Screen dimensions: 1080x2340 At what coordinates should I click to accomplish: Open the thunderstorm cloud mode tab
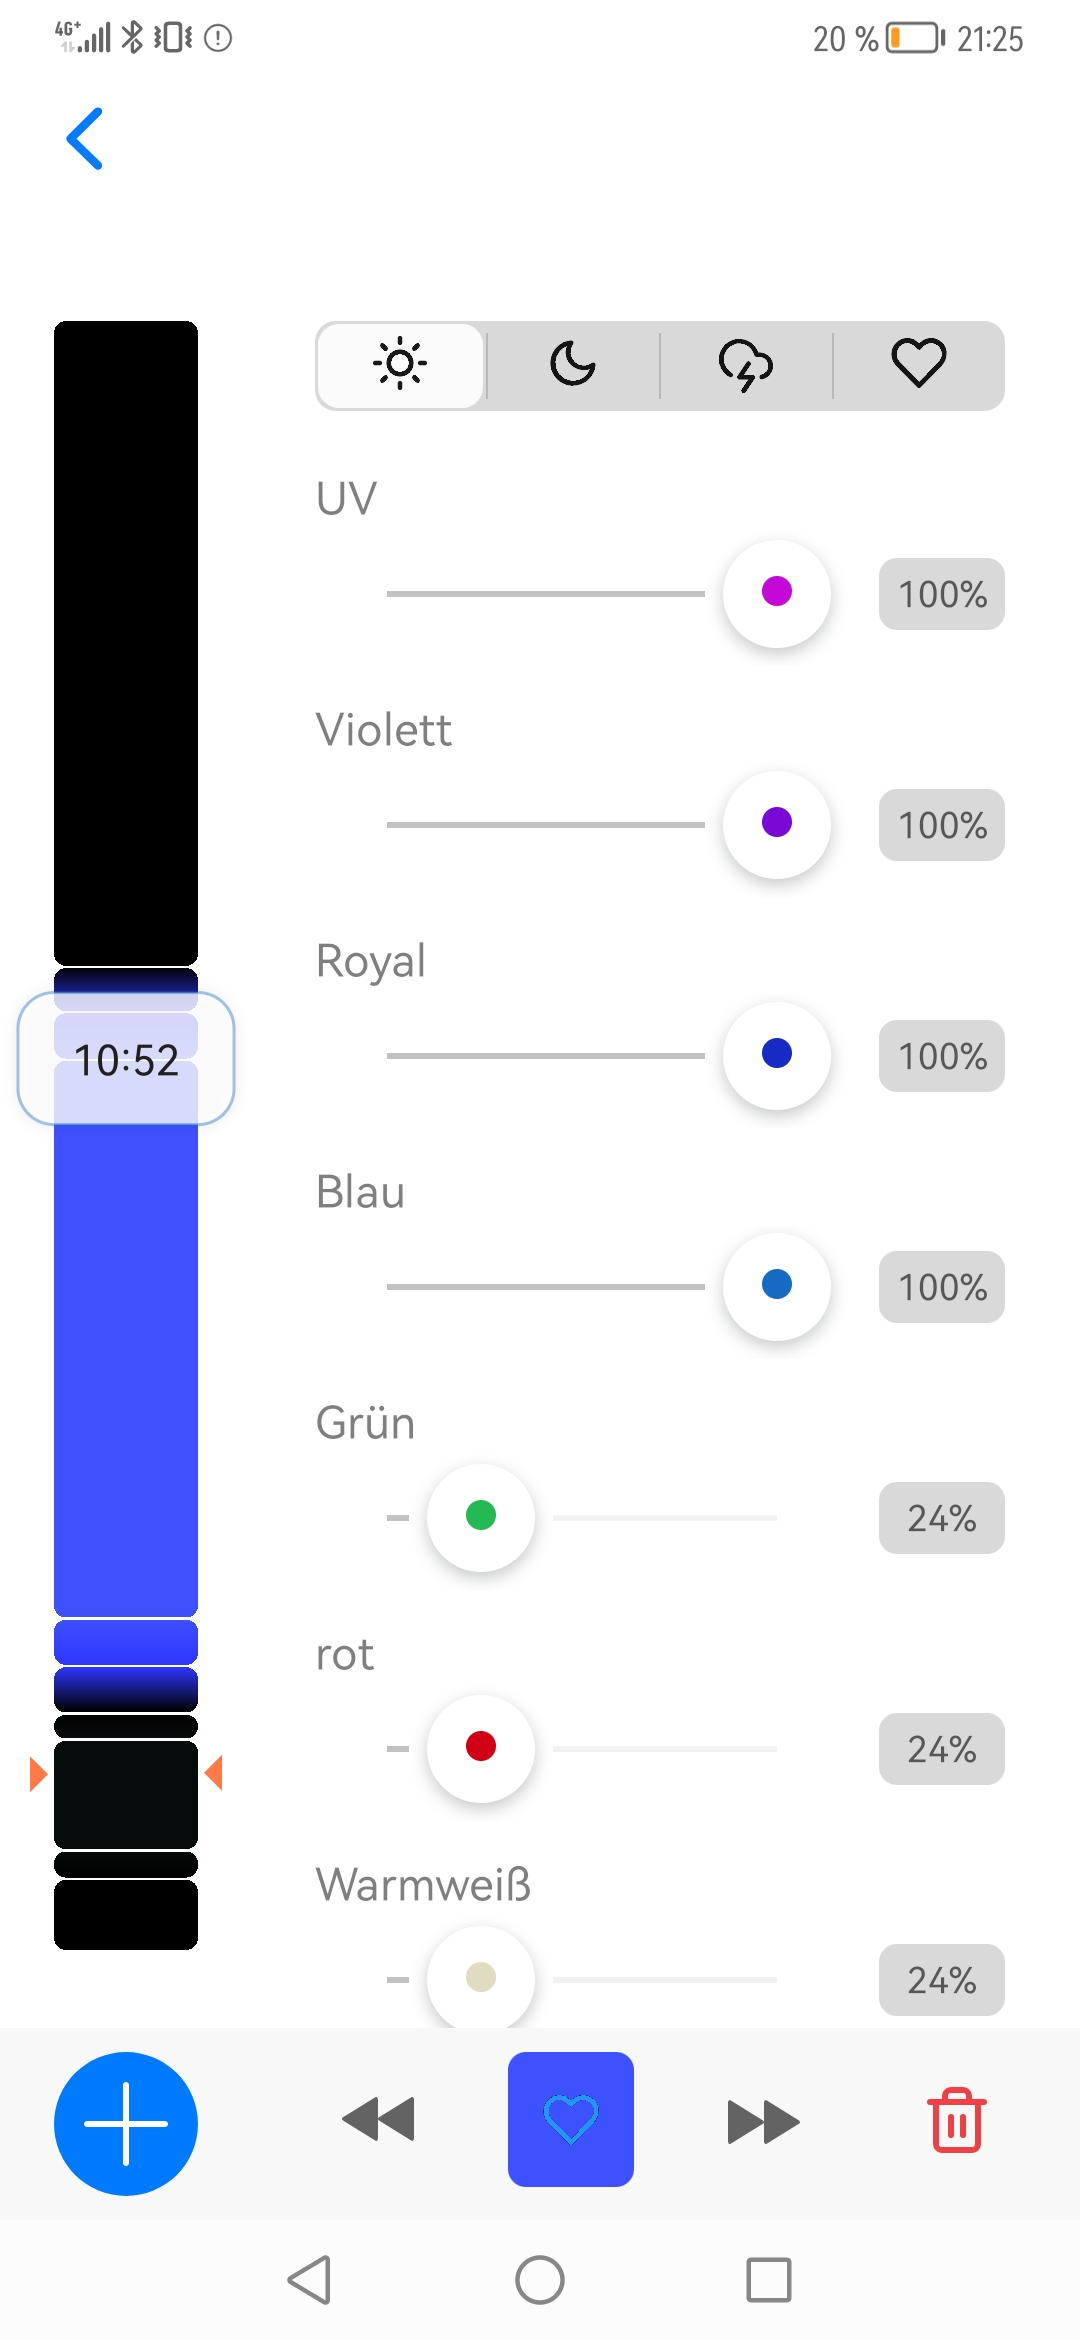point(746,365)
